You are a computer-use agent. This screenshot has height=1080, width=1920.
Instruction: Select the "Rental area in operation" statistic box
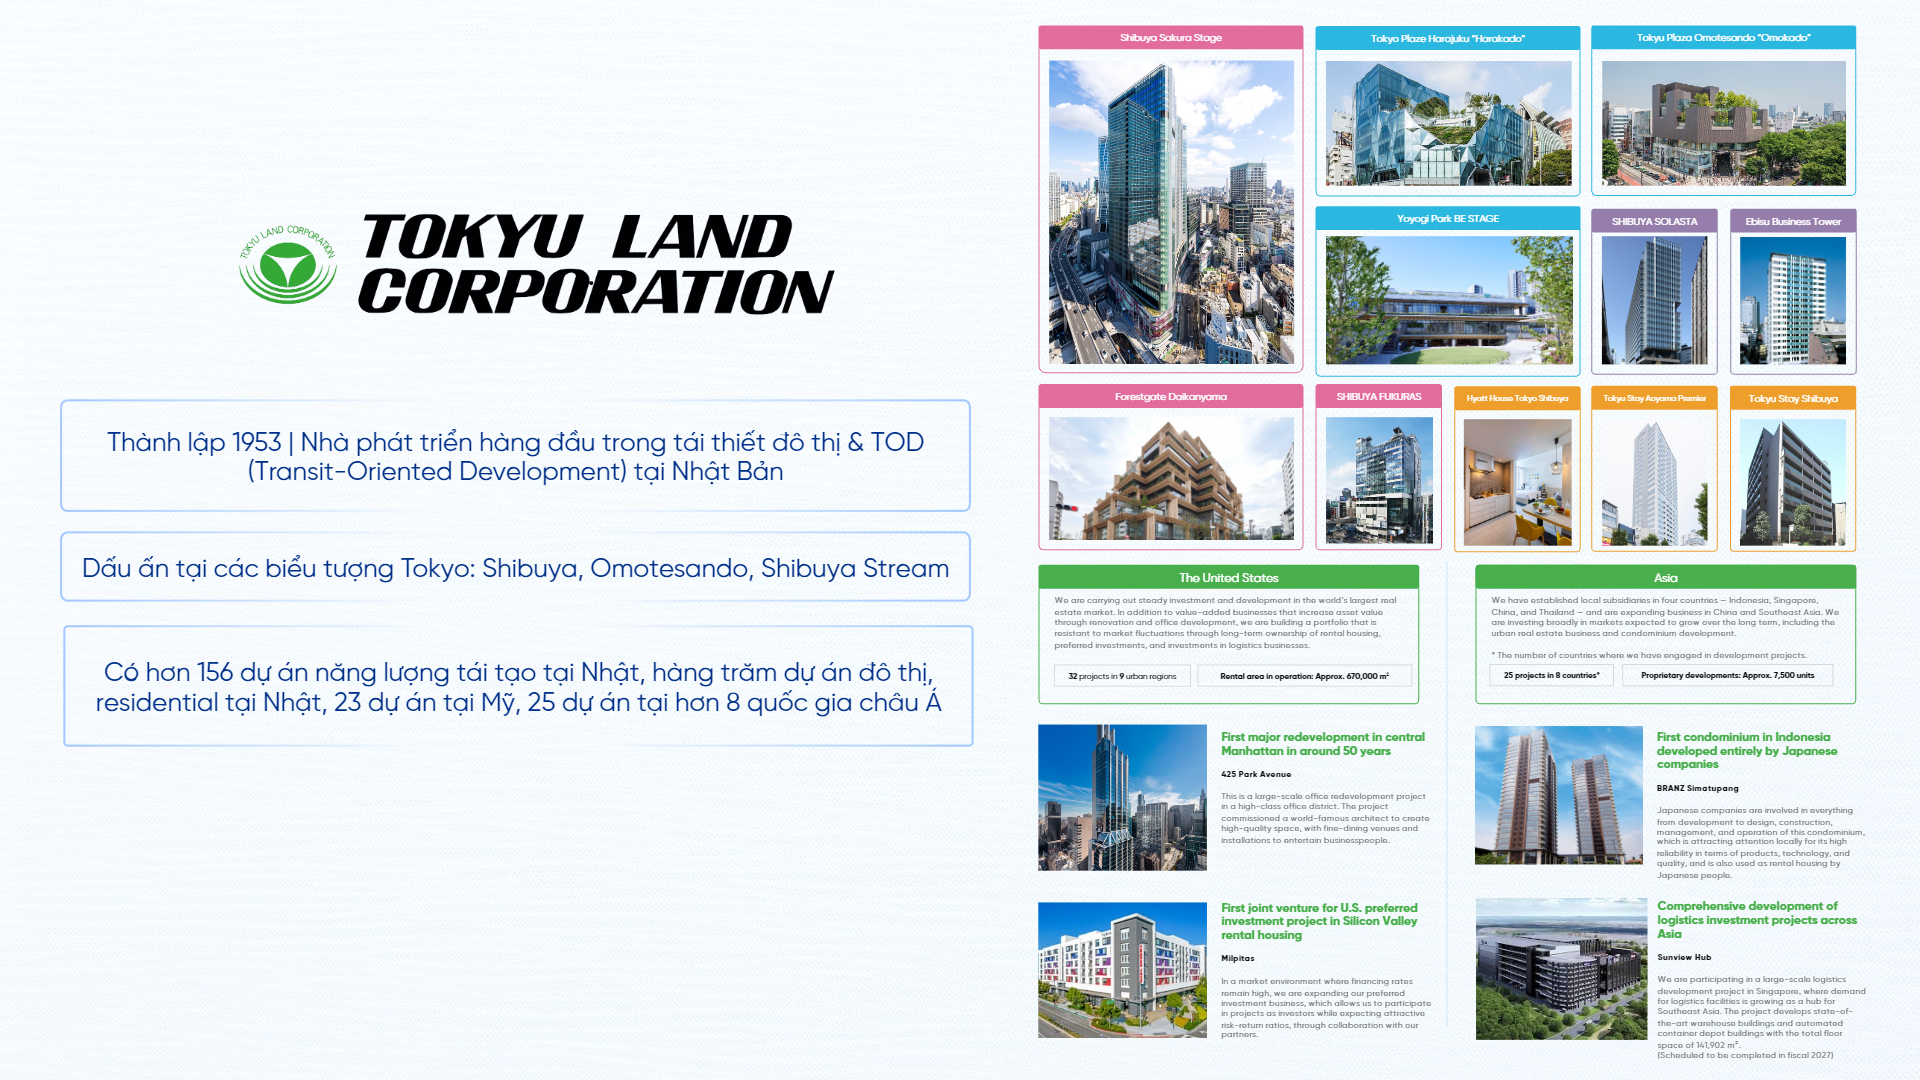1304,676
